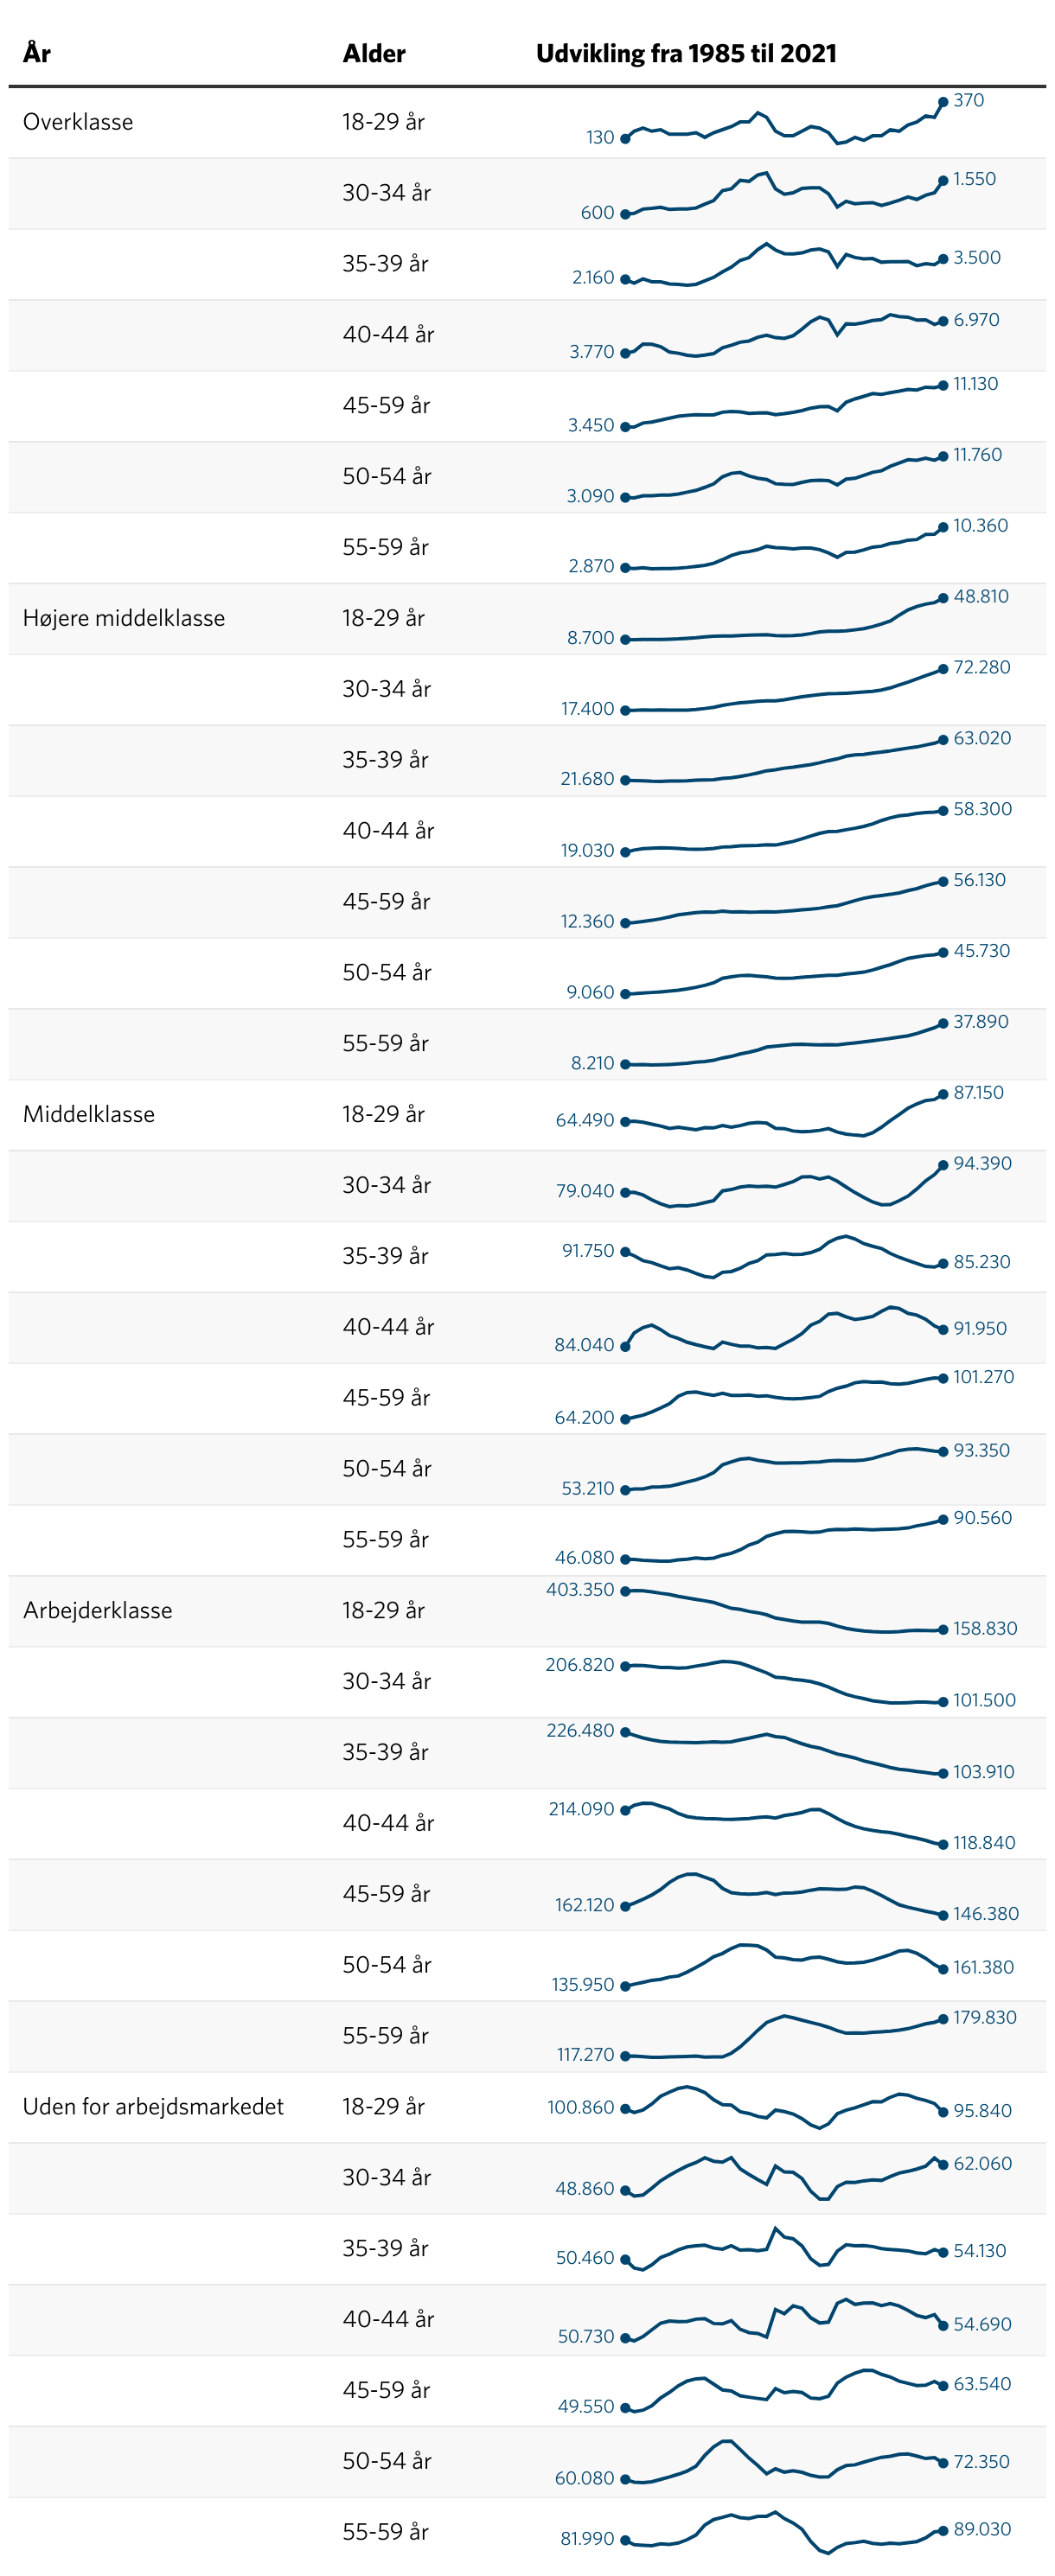The width and height of the screenshot is (1055, 2576).
Task: Click the end point labeled 89.030
Action: [x=943, y=2530]
